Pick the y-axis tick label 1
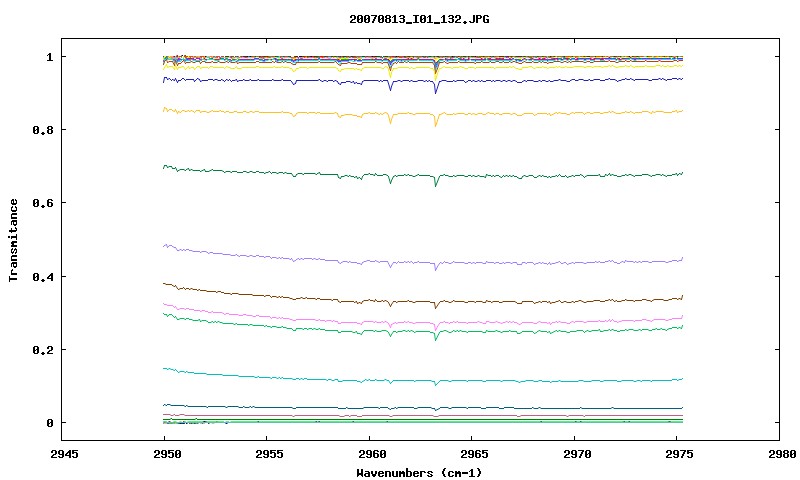 coord(49,57)
